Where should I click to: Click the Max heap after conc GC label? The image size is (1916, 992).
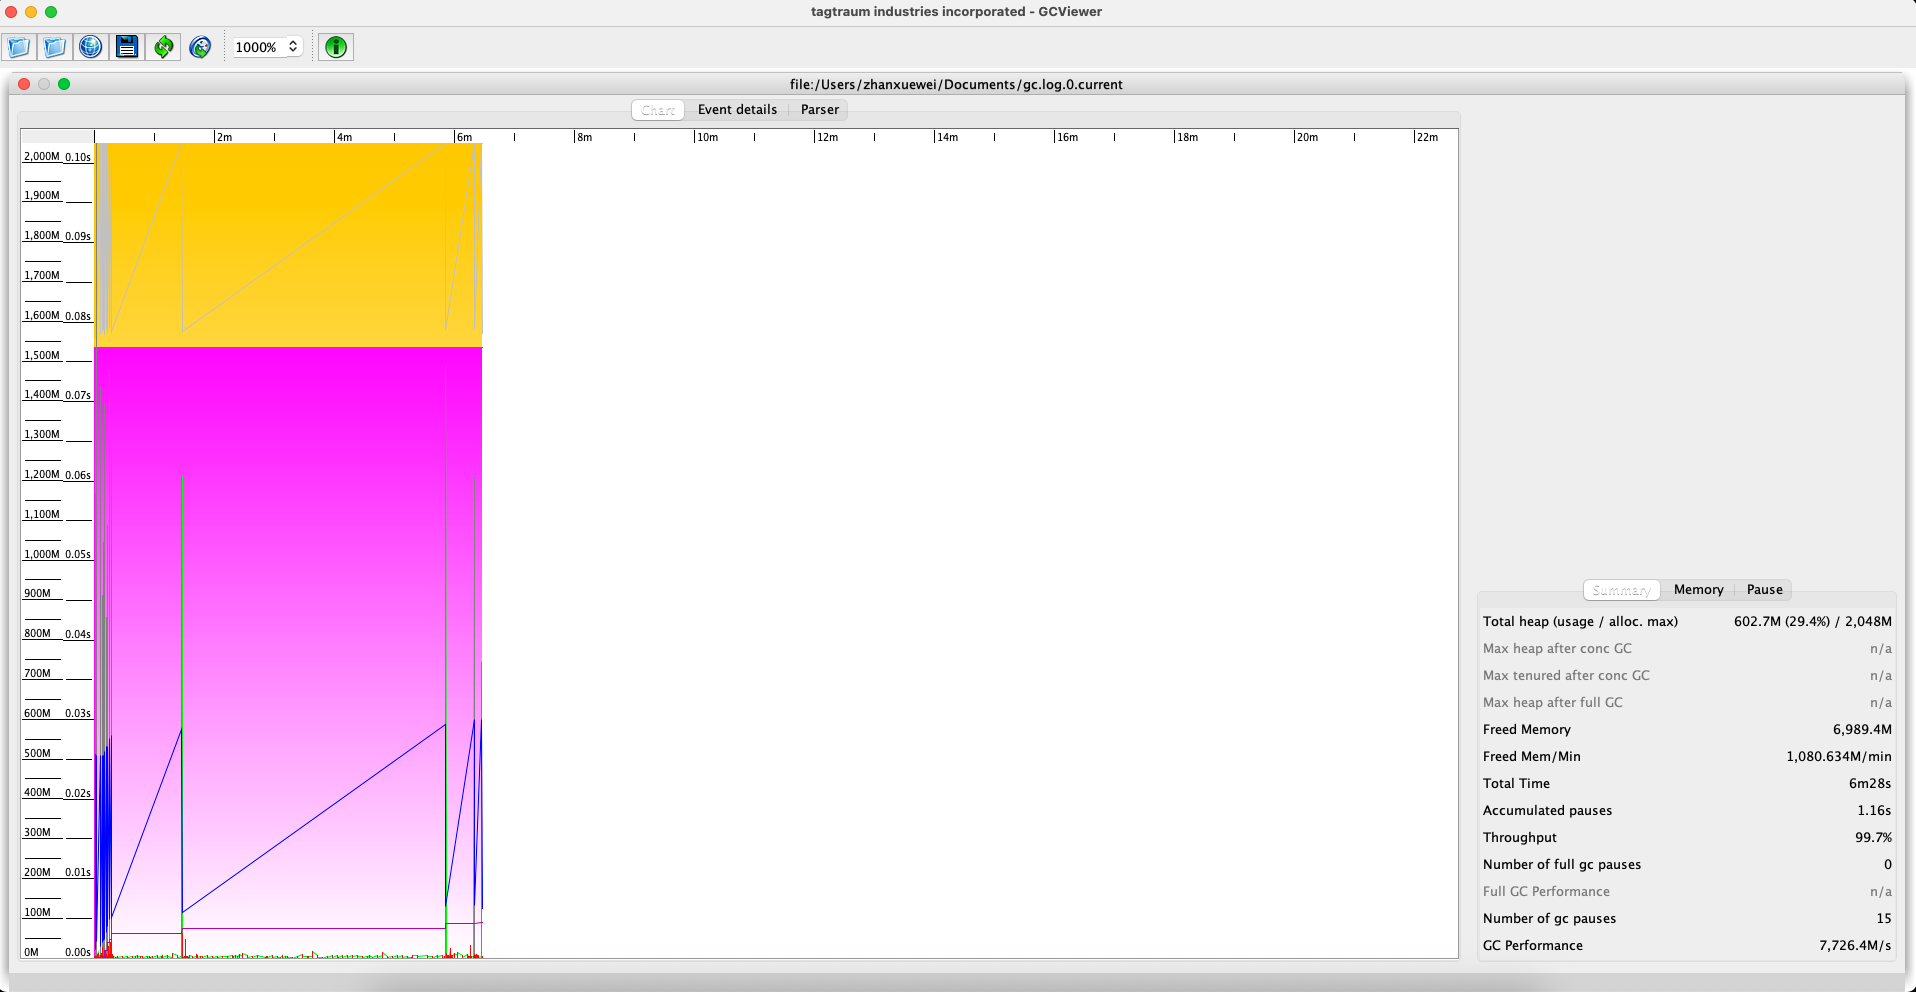pos(1556,649)
